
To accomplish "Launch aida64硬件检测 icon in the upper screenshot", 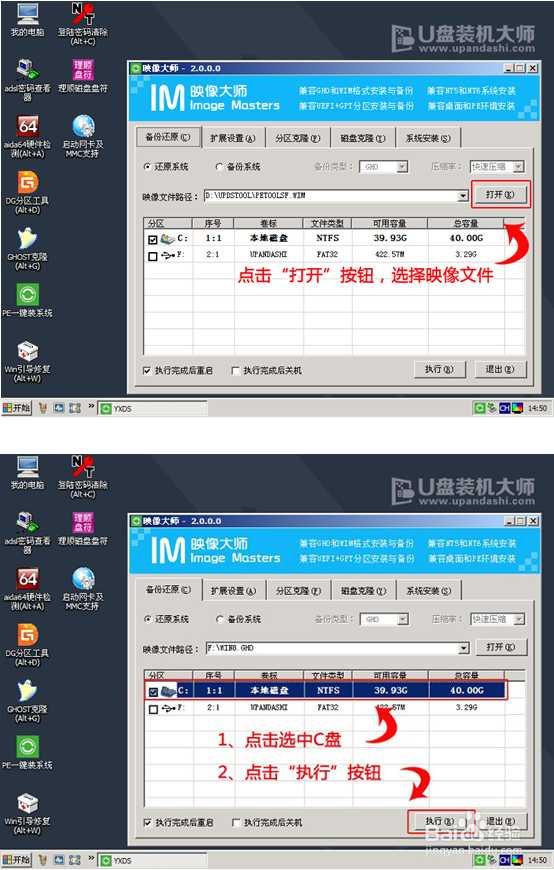I will tap(27, 136).
